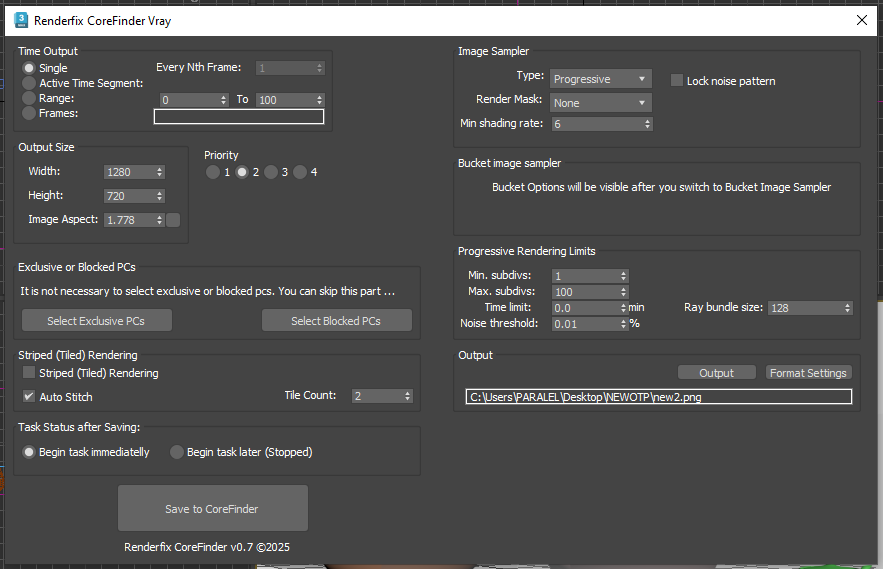Image resolution: width=883 pixels, height=569 pixels.
Task: Click the Time limit value 0.0
Action: 586,308
